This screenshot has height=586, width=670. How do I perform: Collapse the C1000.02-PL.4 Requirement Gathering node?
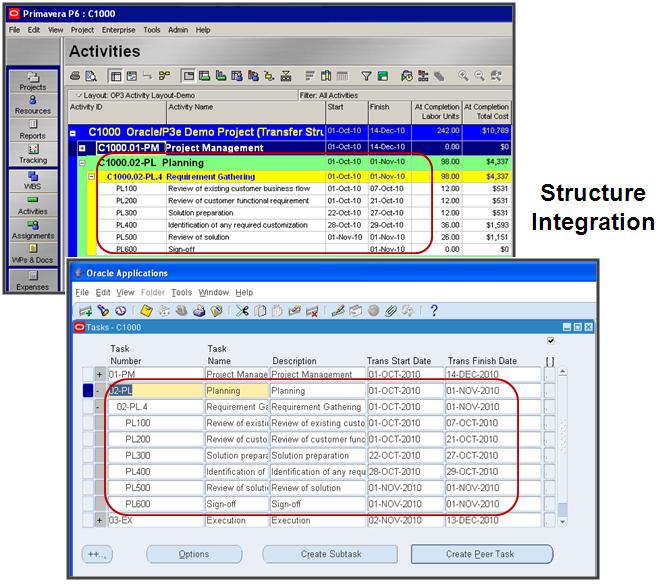(91, 176)
